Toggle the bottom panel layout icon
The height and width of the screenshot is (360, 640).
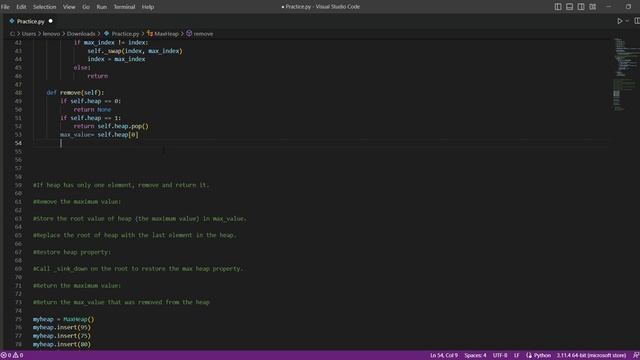(x=569, y=7)
